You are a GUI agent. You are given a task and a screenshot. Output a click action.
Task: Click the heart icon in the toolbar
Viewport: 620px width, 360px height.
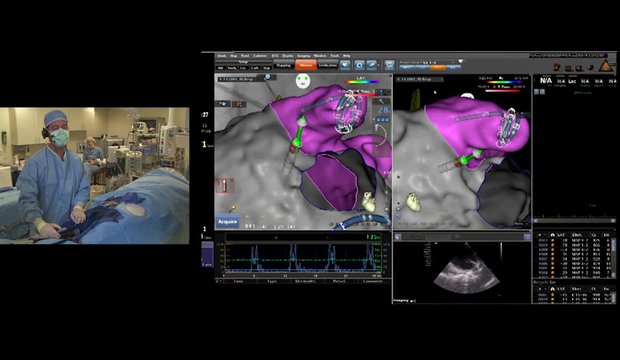point(345,64)
